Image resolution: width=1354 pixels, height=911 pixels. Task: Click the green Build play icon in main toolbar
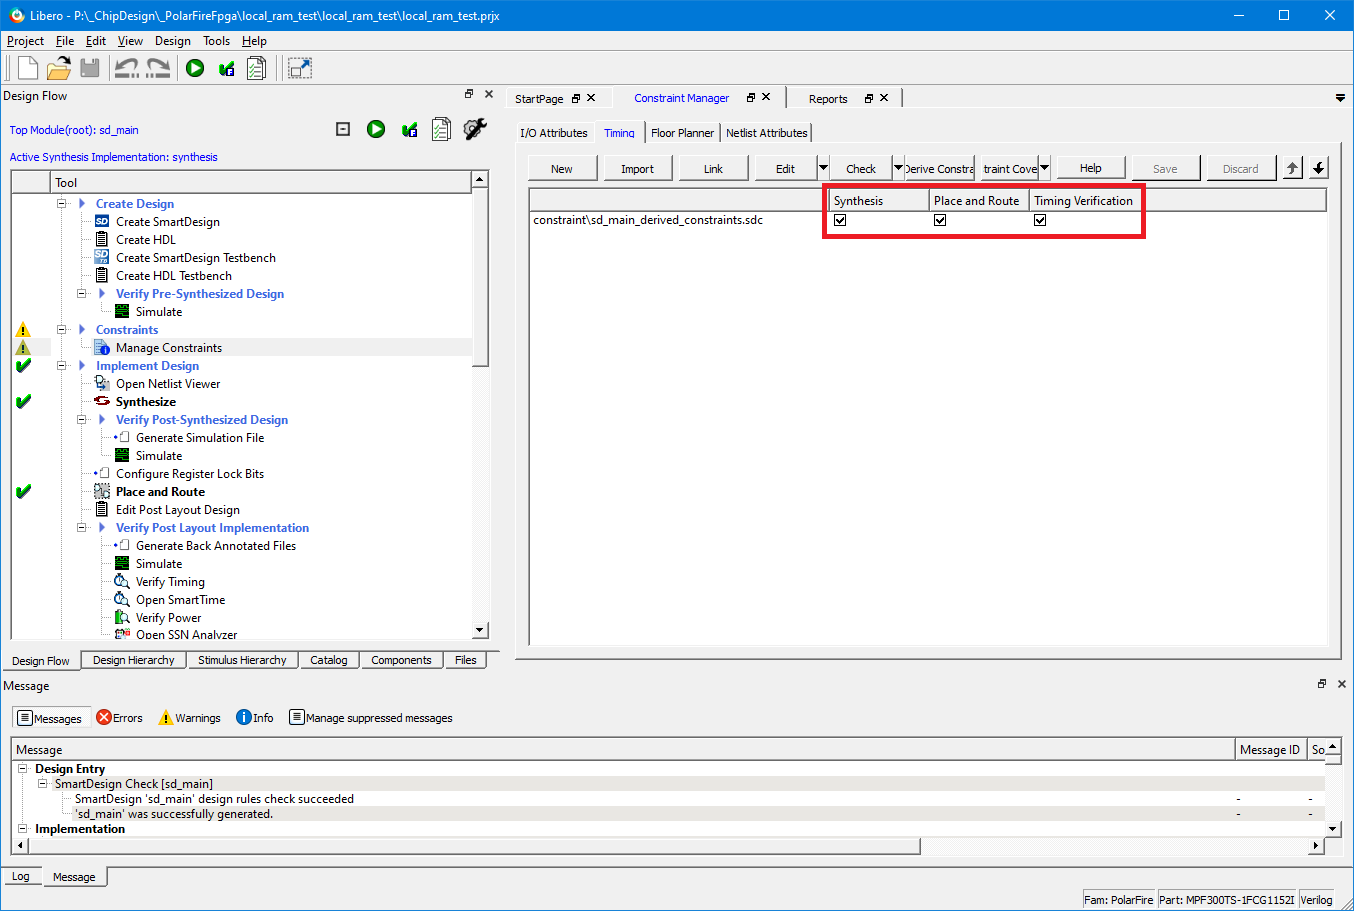tap(195, 68)
